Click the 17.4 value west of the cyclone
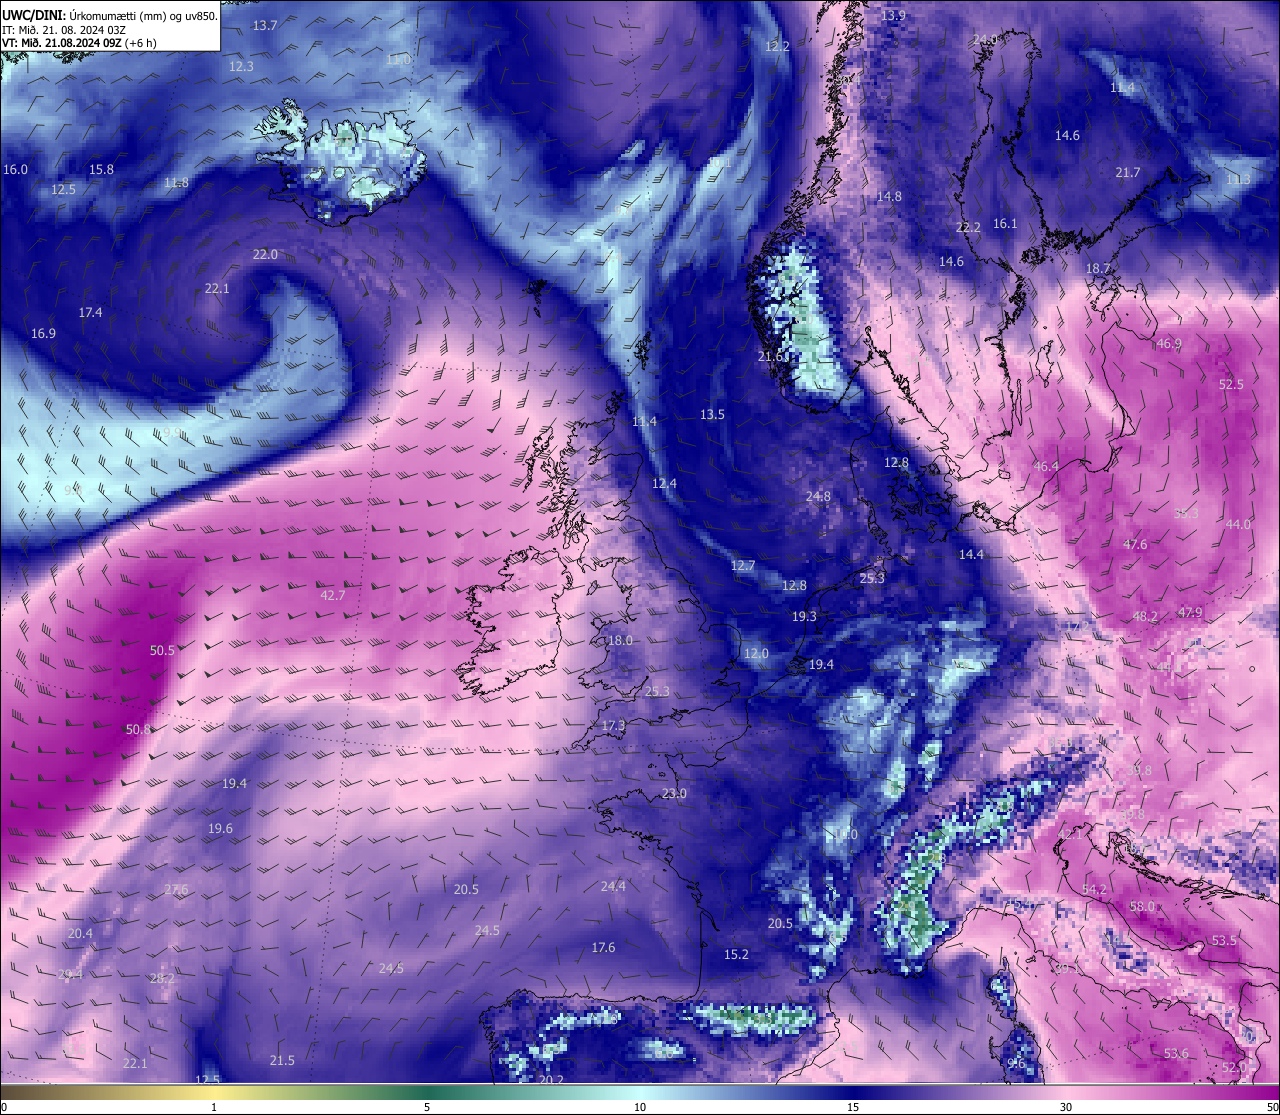The image size is (1280, 1115). tap(90, 312)
